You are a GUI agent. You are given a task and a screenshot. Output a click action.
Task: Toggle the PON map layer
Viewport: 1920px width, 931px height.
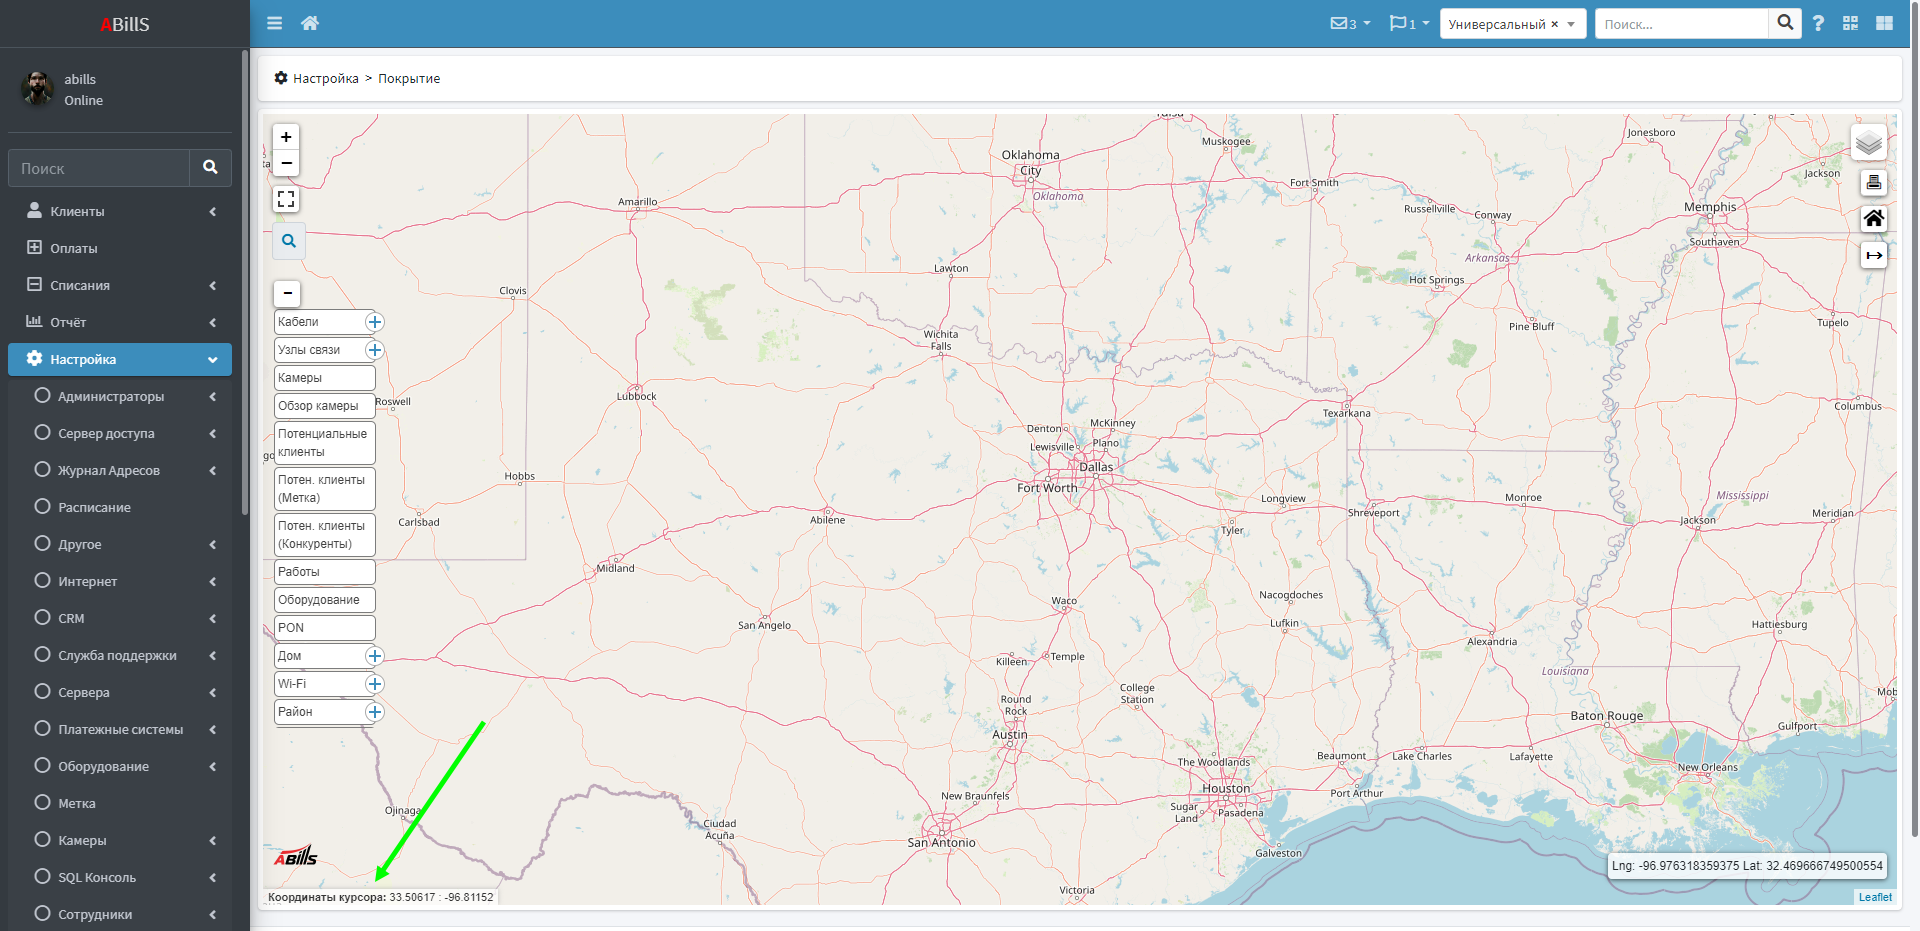click(x=324, y=628)
